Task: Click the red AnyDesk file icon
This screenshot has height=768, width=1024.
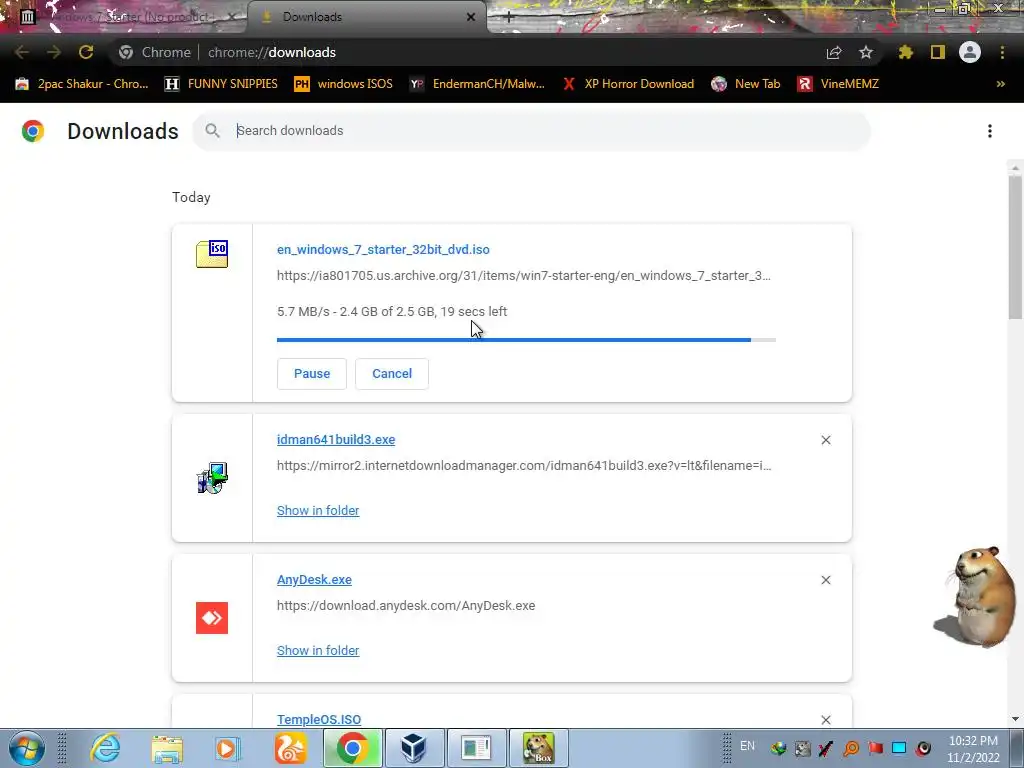Action: click(212, 618)
